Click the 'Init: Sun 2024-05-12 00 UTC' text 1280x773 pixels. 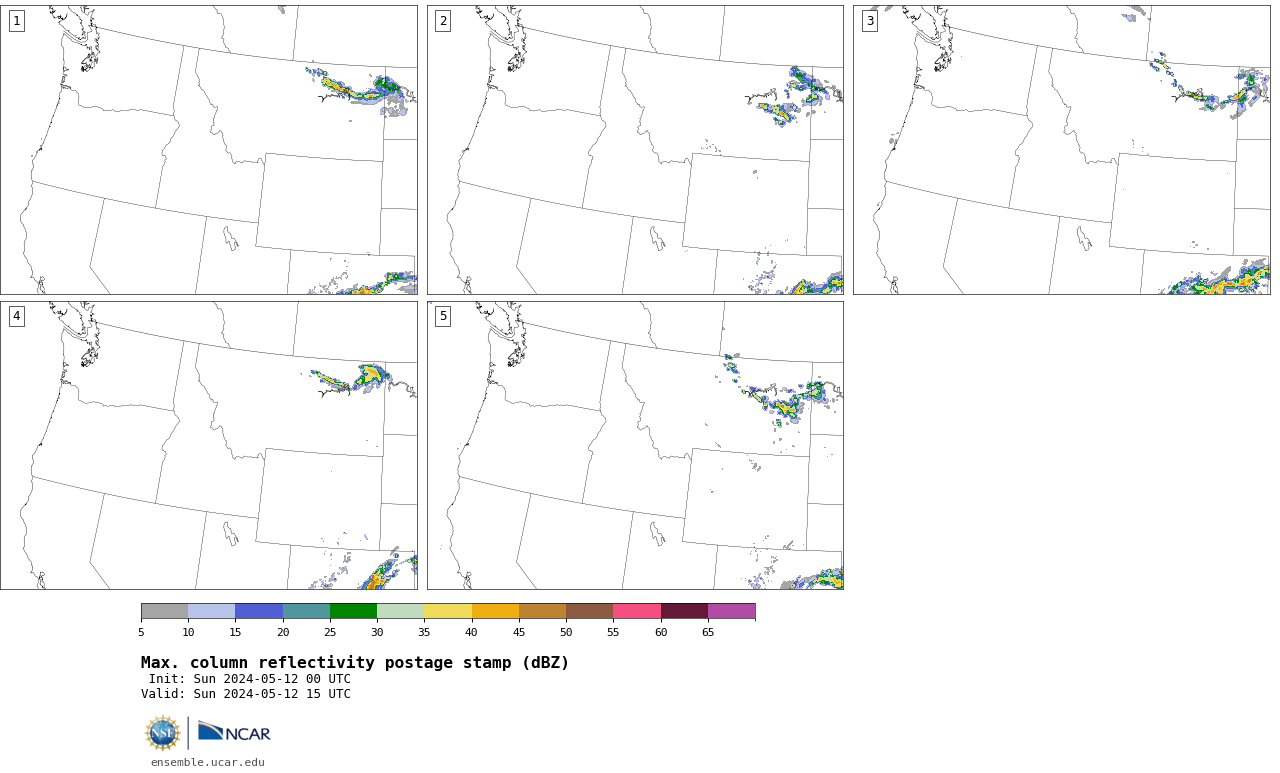point(250,679)
